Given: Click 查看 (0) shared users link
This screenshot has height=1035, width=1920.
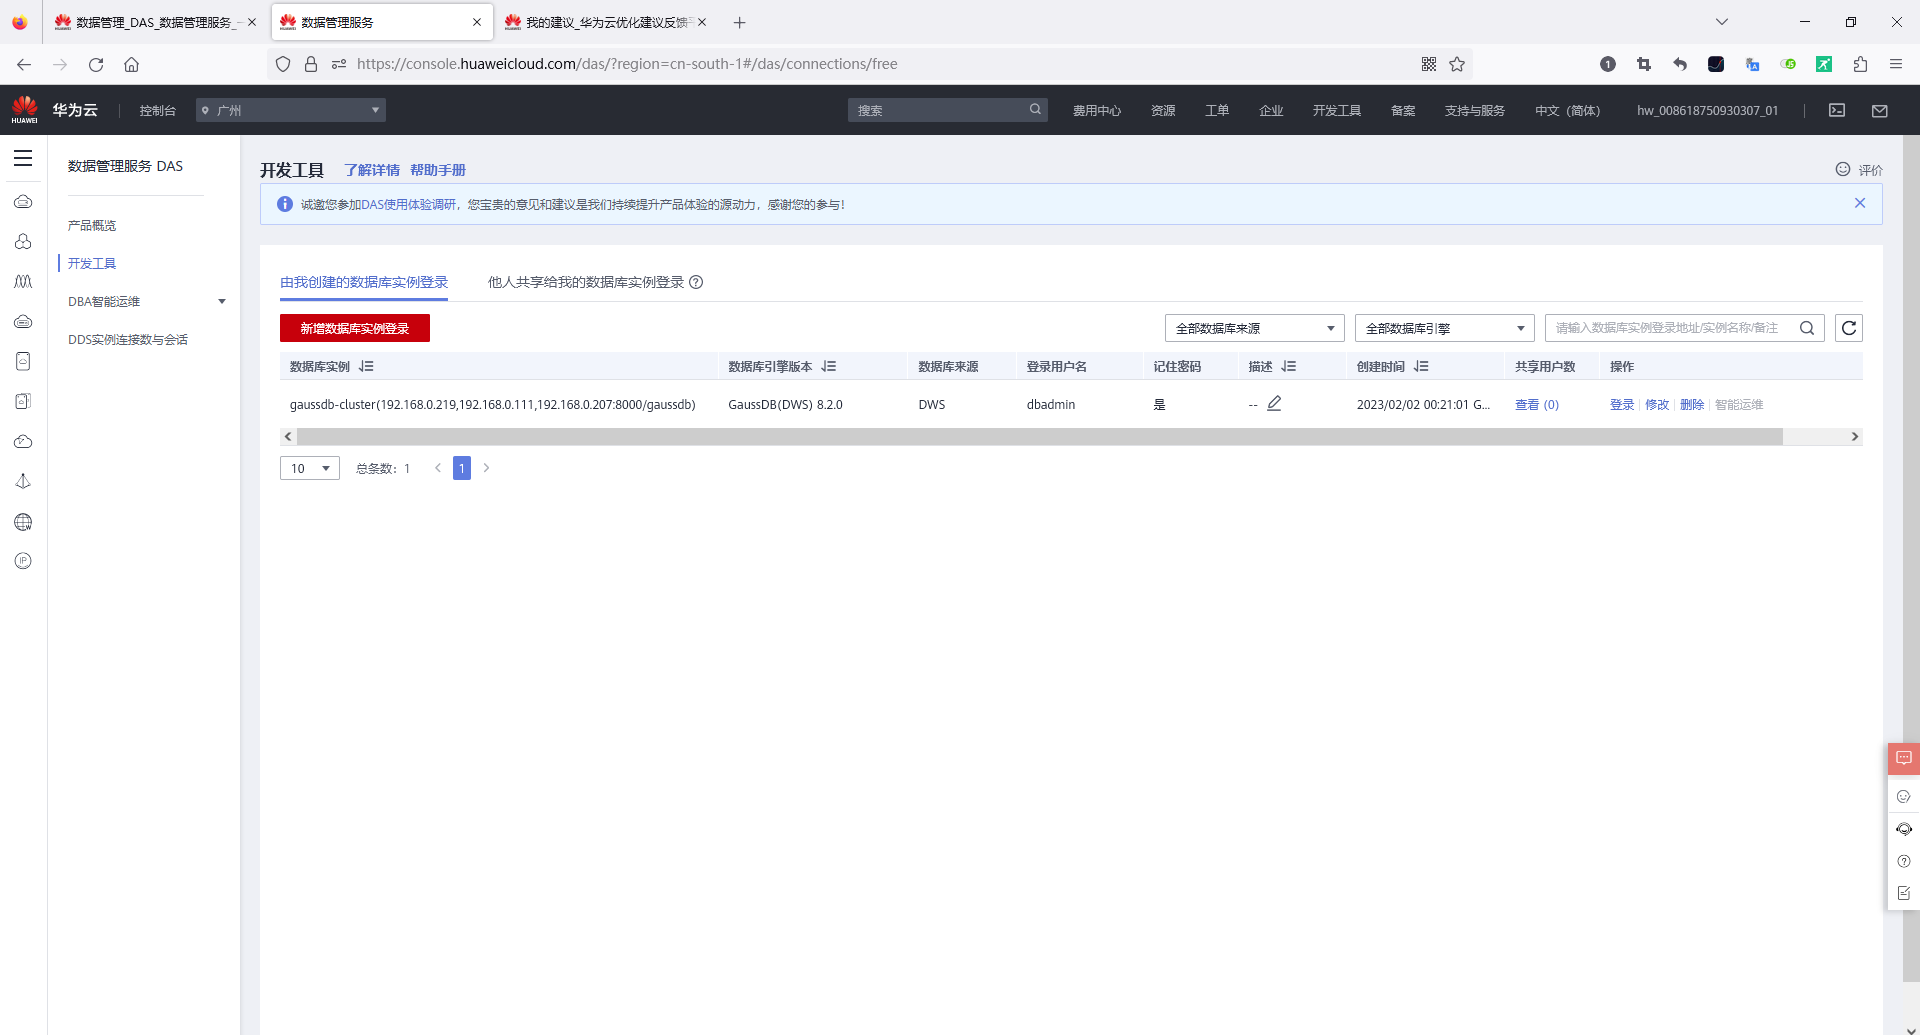Looking at the screenshot, I should pos(1537,404).
